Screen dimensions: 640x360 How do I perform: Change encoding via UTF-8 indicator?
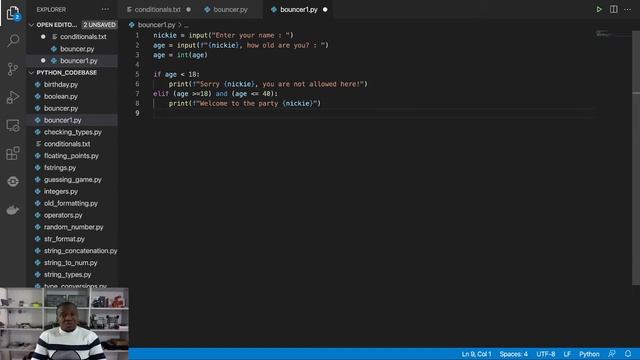pos(545,354)
